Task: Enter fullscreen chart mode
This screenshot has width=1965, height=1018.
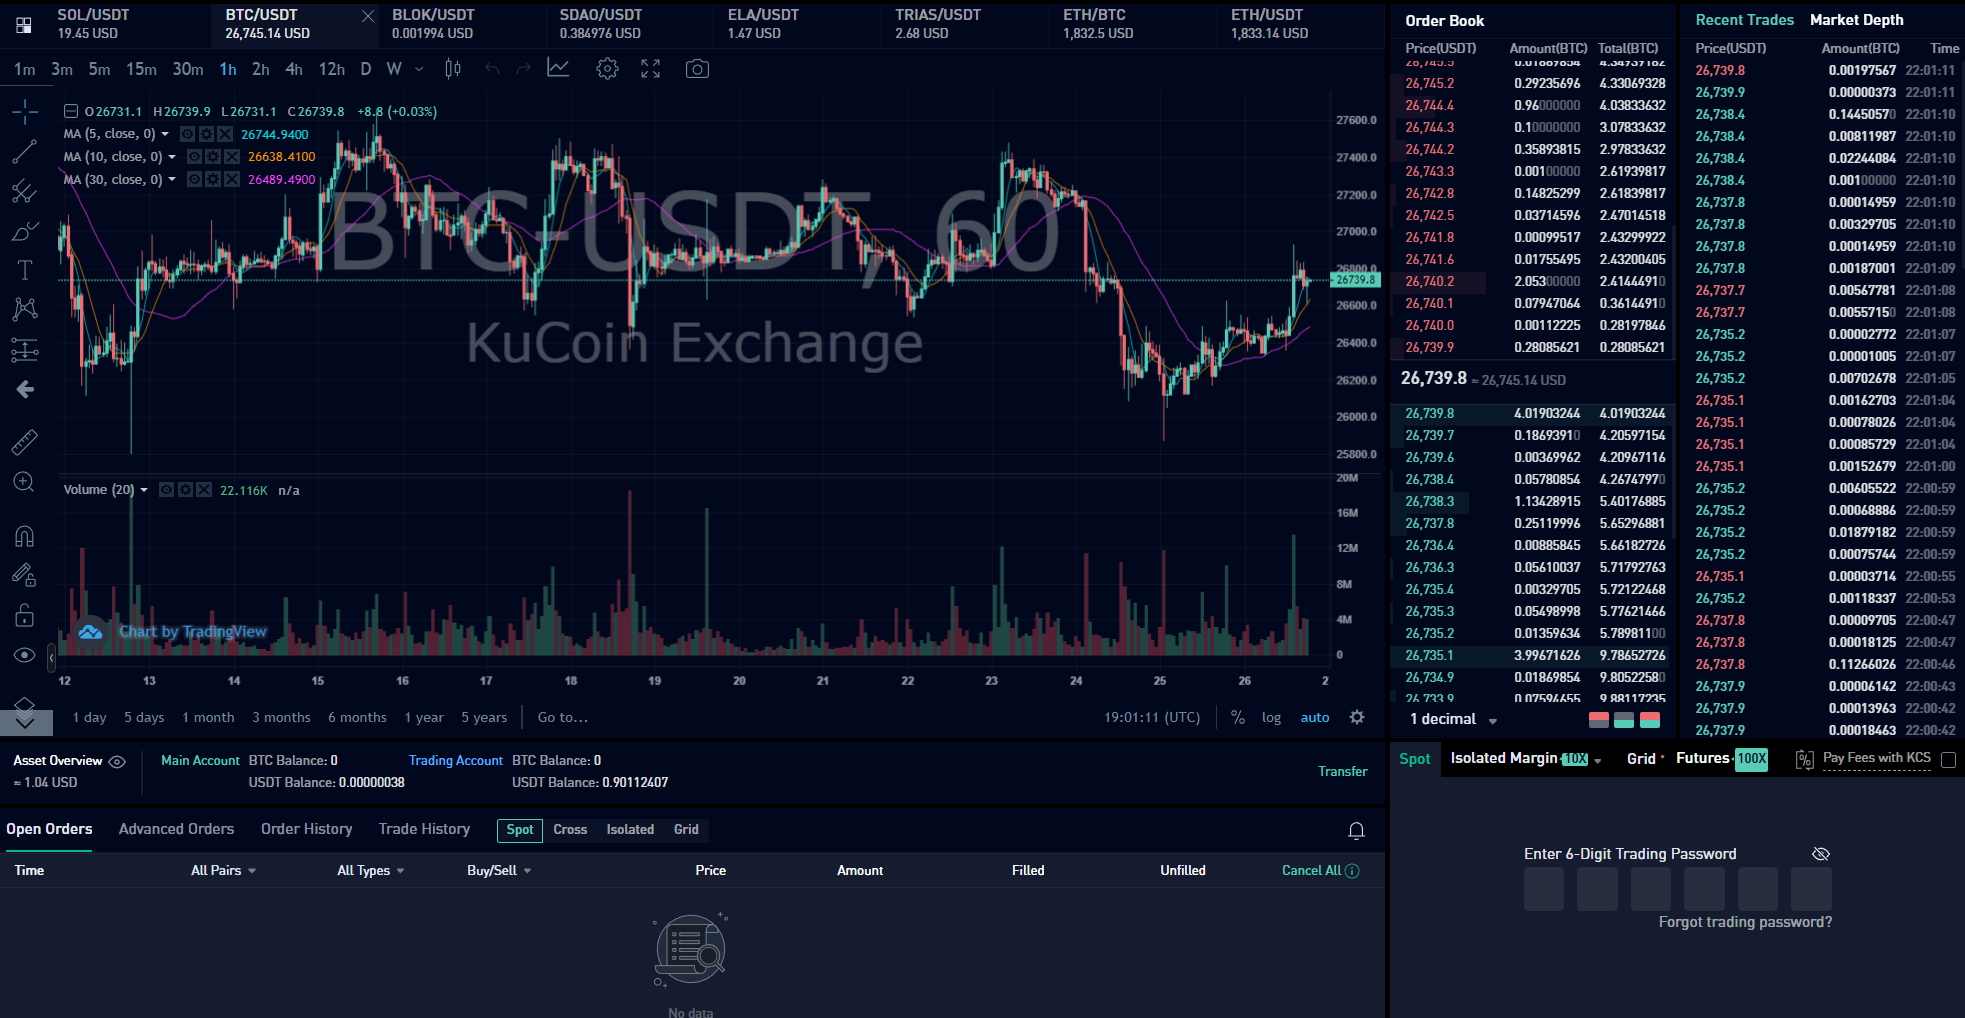Action: [651, 69]
